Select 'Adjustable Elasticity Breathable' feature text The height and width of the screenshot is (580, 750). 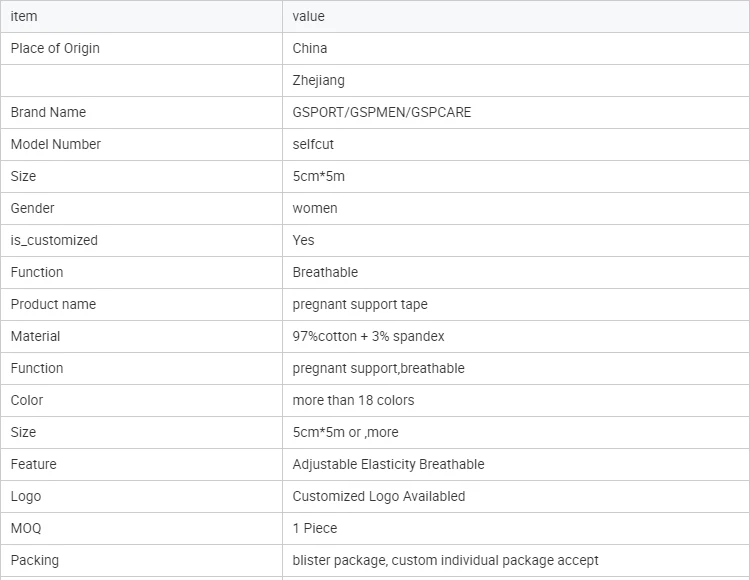(x=388, y=464)
